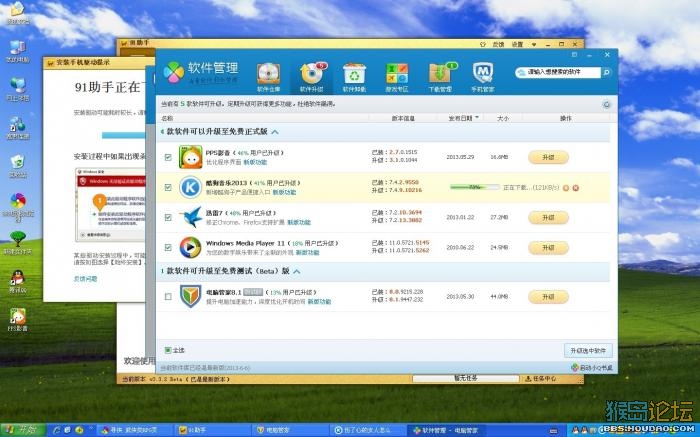The width and height of the screenshot is (700, 437).
Task: Click 升级 button for PPS影音
Action: click(x=548, y=157)
